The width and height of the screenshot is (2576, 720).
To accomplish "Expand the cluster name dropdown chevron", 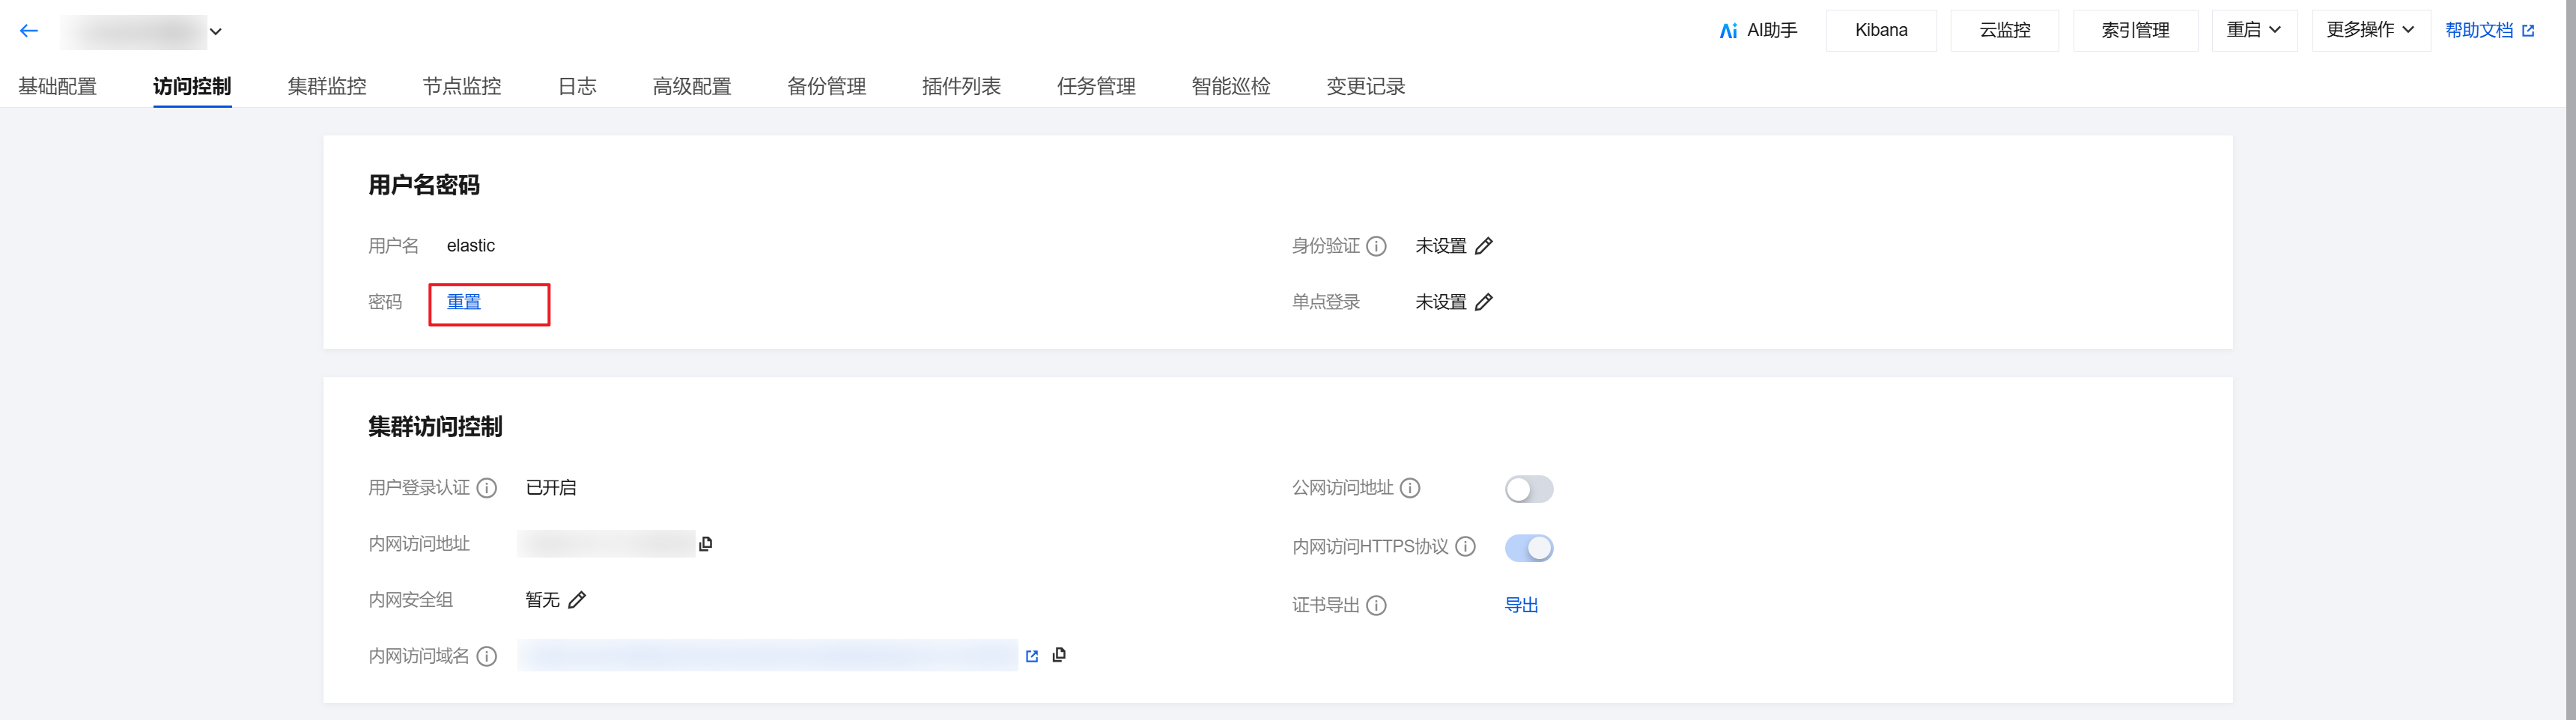I will 215,32.
